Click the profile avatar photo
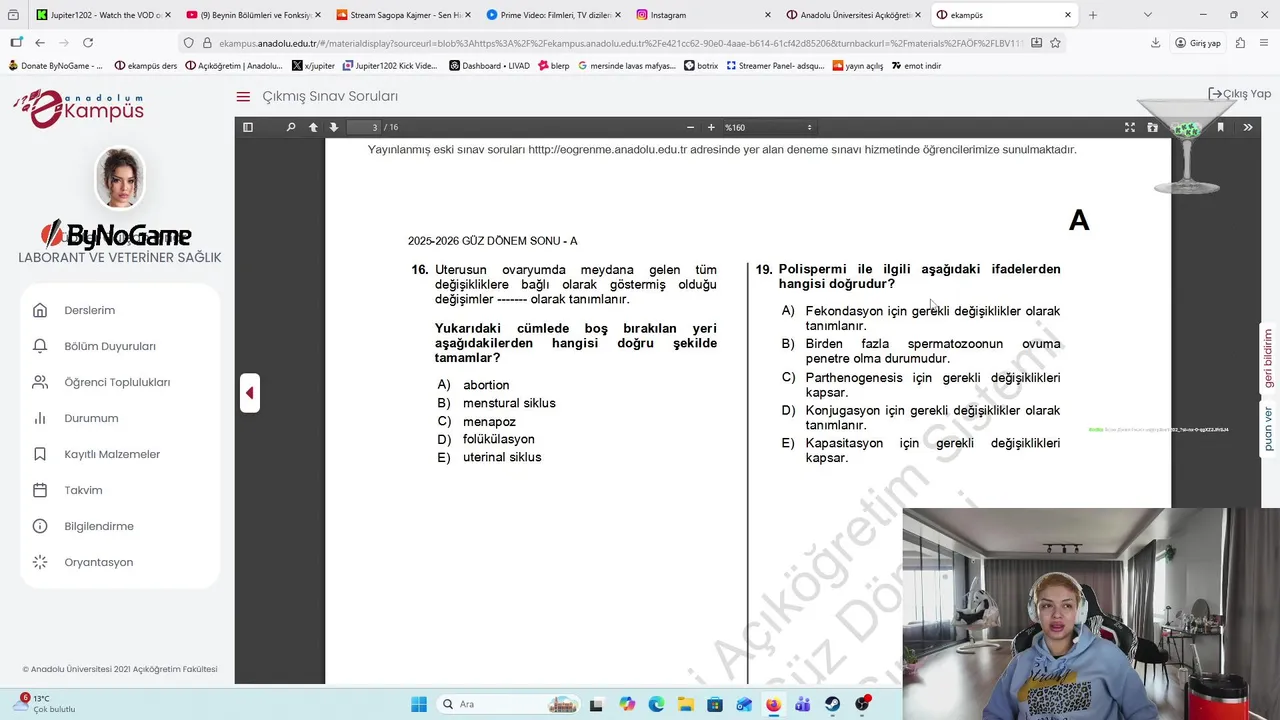Viewport: 1280px width, 720px height. tap(120, 178)
